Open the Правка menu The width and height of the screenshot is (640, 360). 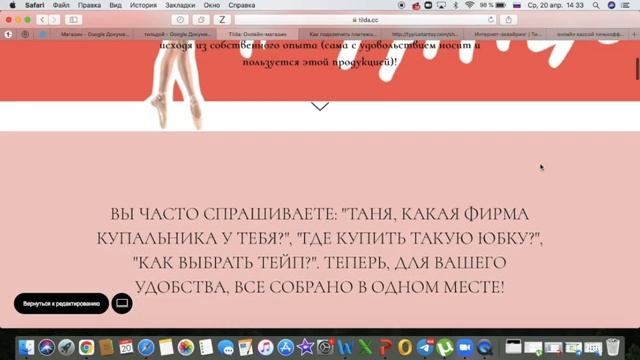click(x=89, y=5)
